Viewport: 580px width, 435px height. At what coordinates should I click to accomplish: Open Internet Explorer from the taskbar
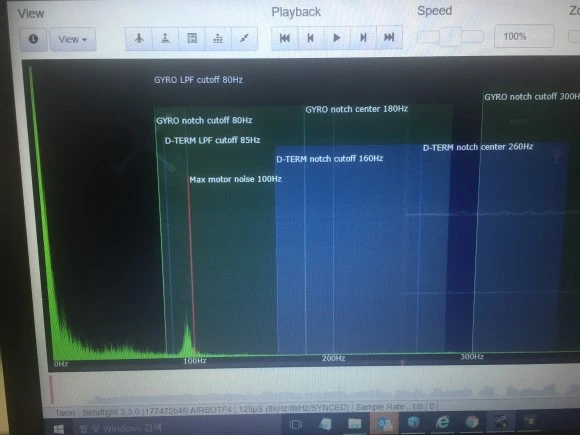[x=442, y=422]
